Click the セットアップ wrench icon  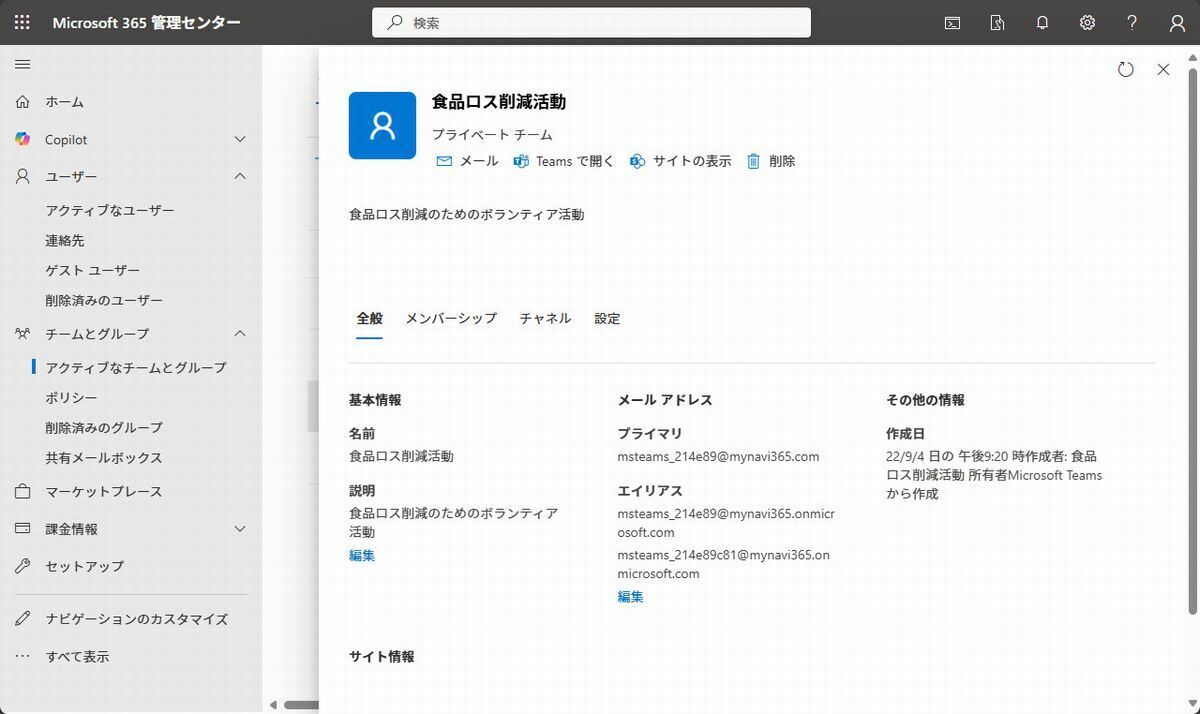22,565
